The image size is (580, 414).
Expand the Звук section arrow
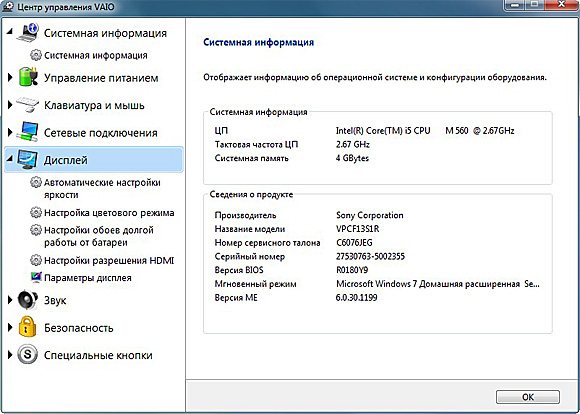10,300
